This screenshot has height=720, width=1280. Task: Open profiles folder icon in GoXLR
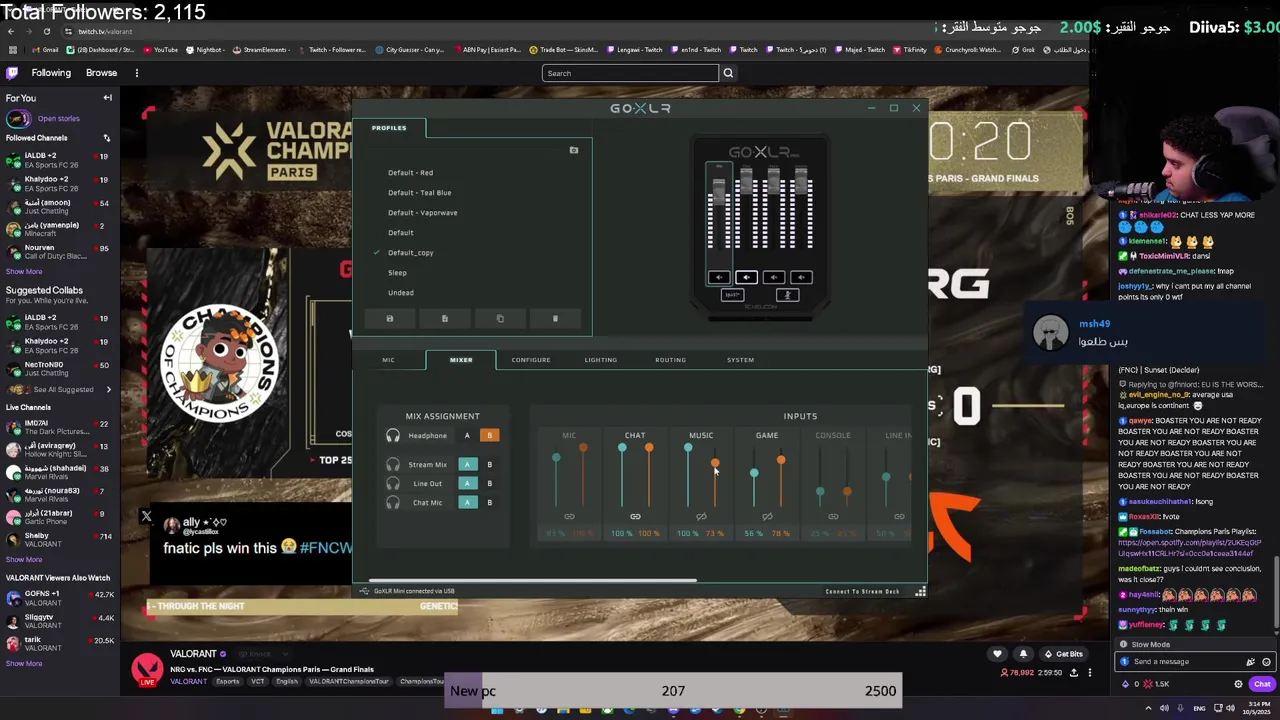pyautogui.click(x=574, y=150)
